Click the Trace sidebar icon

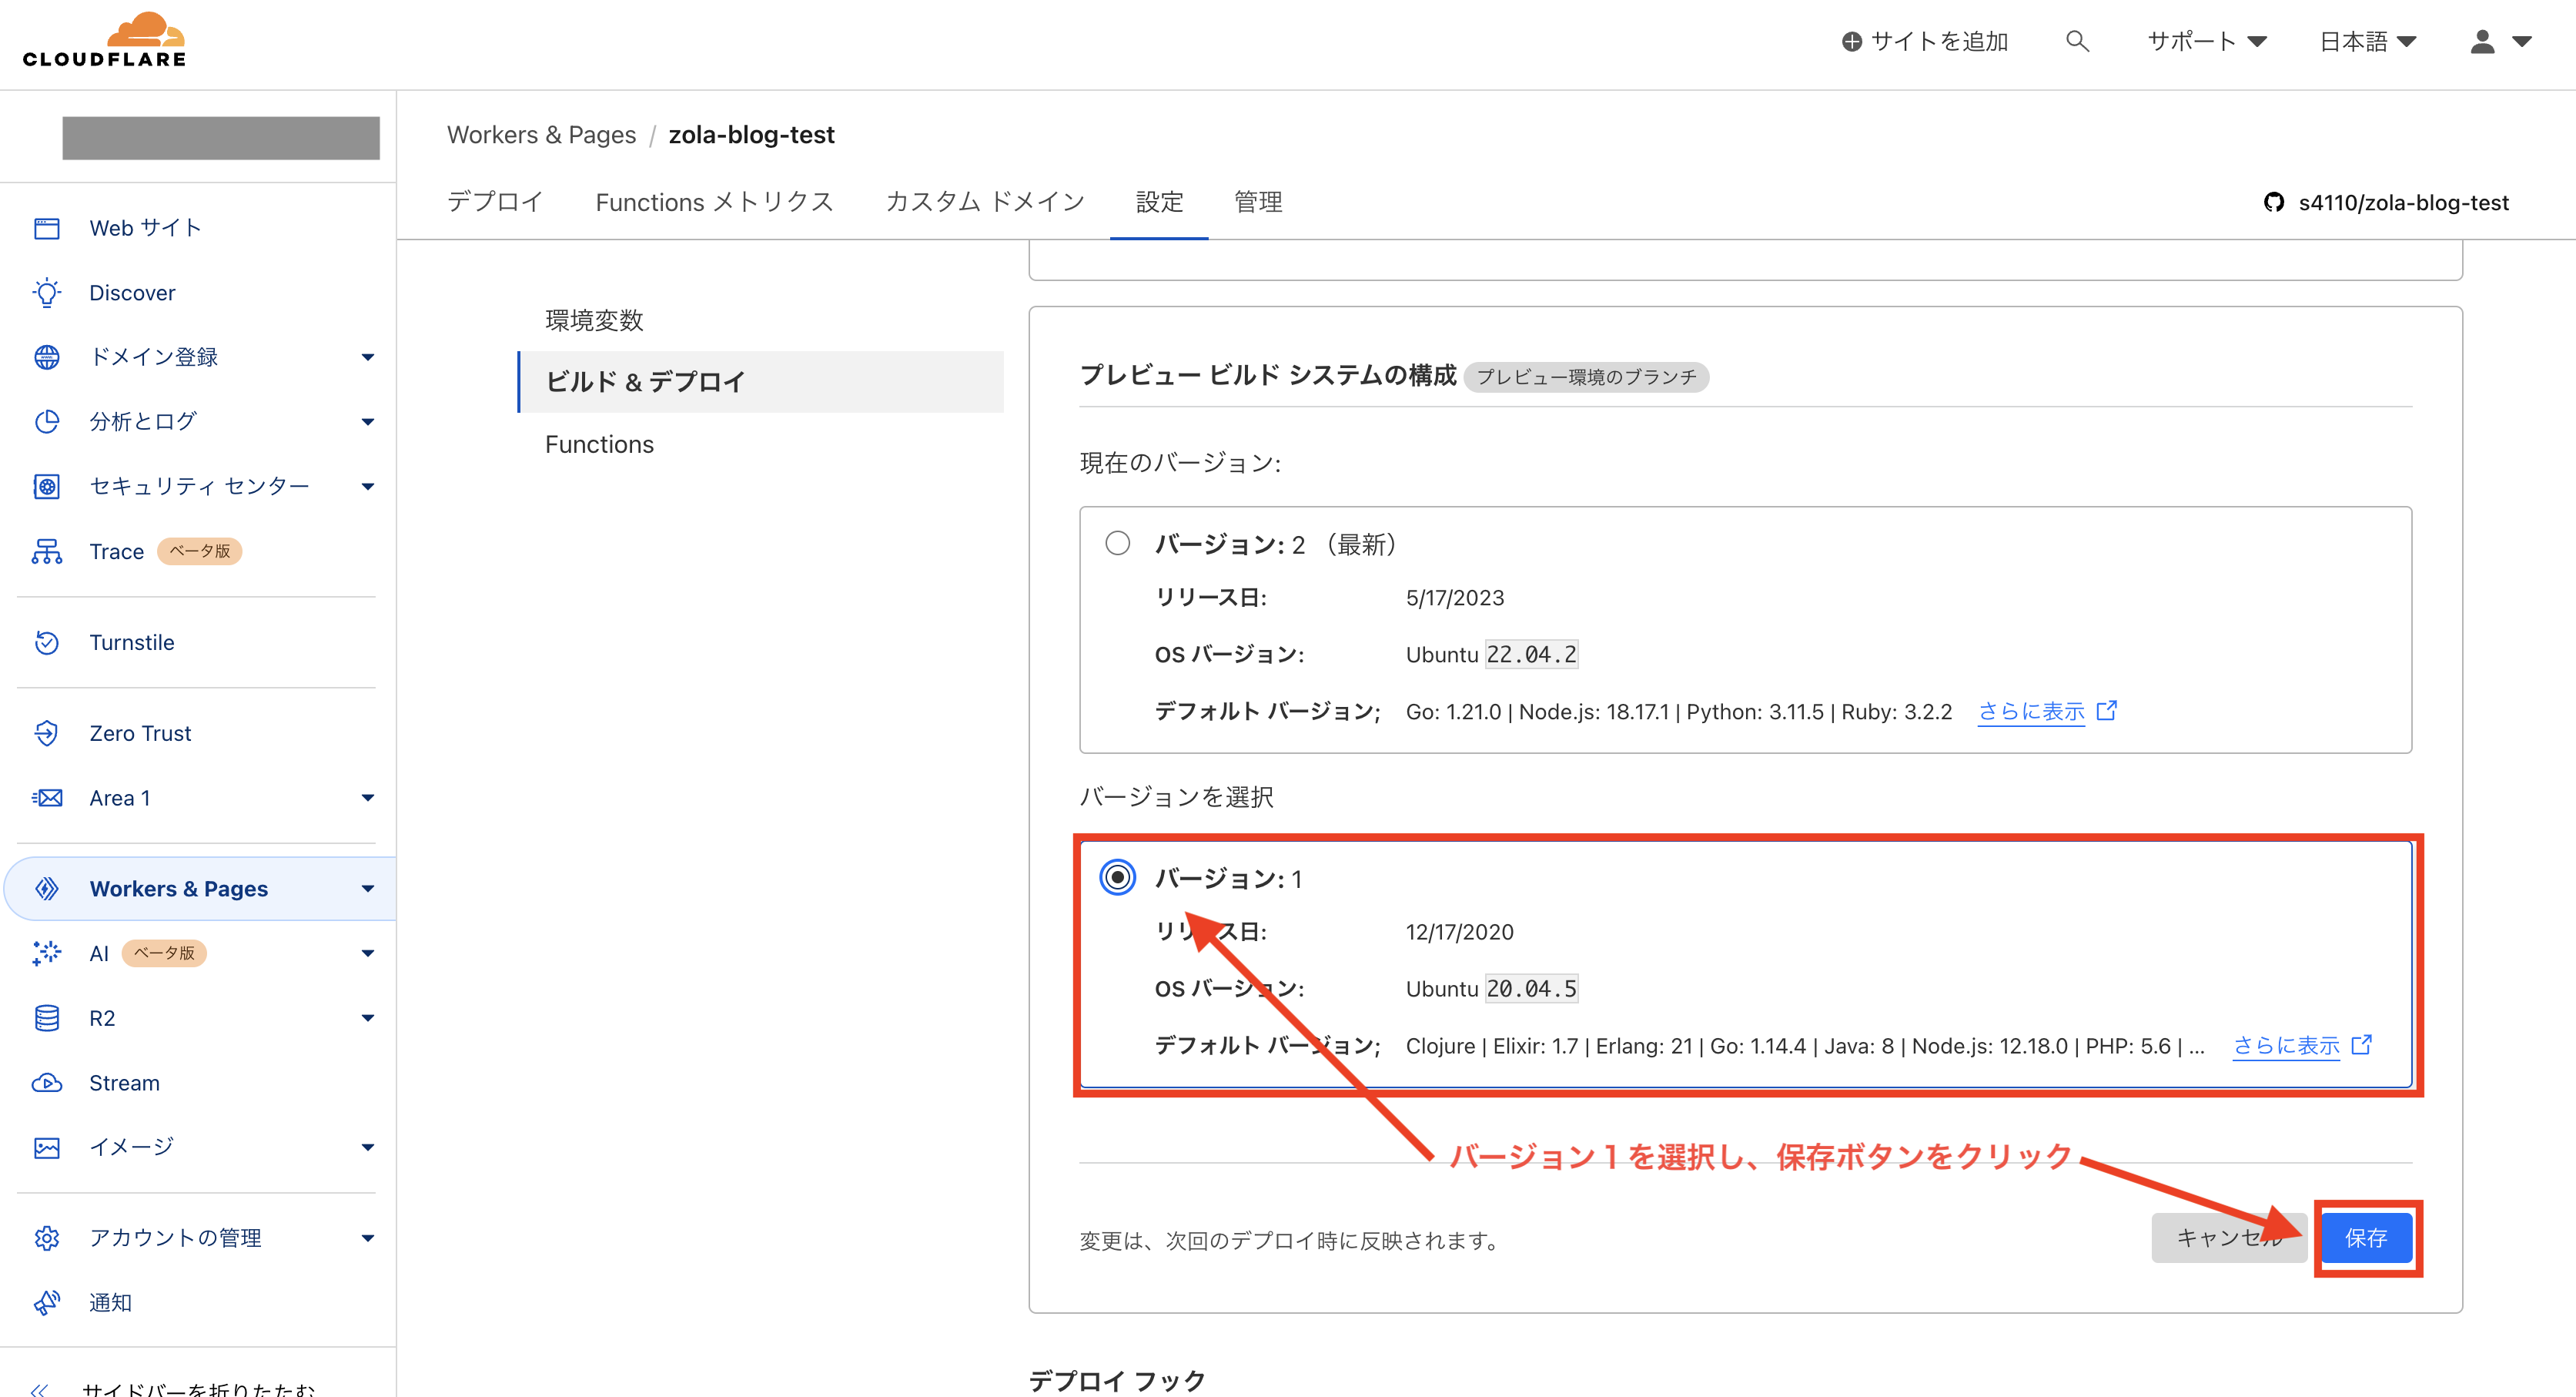tap(47, 551)
